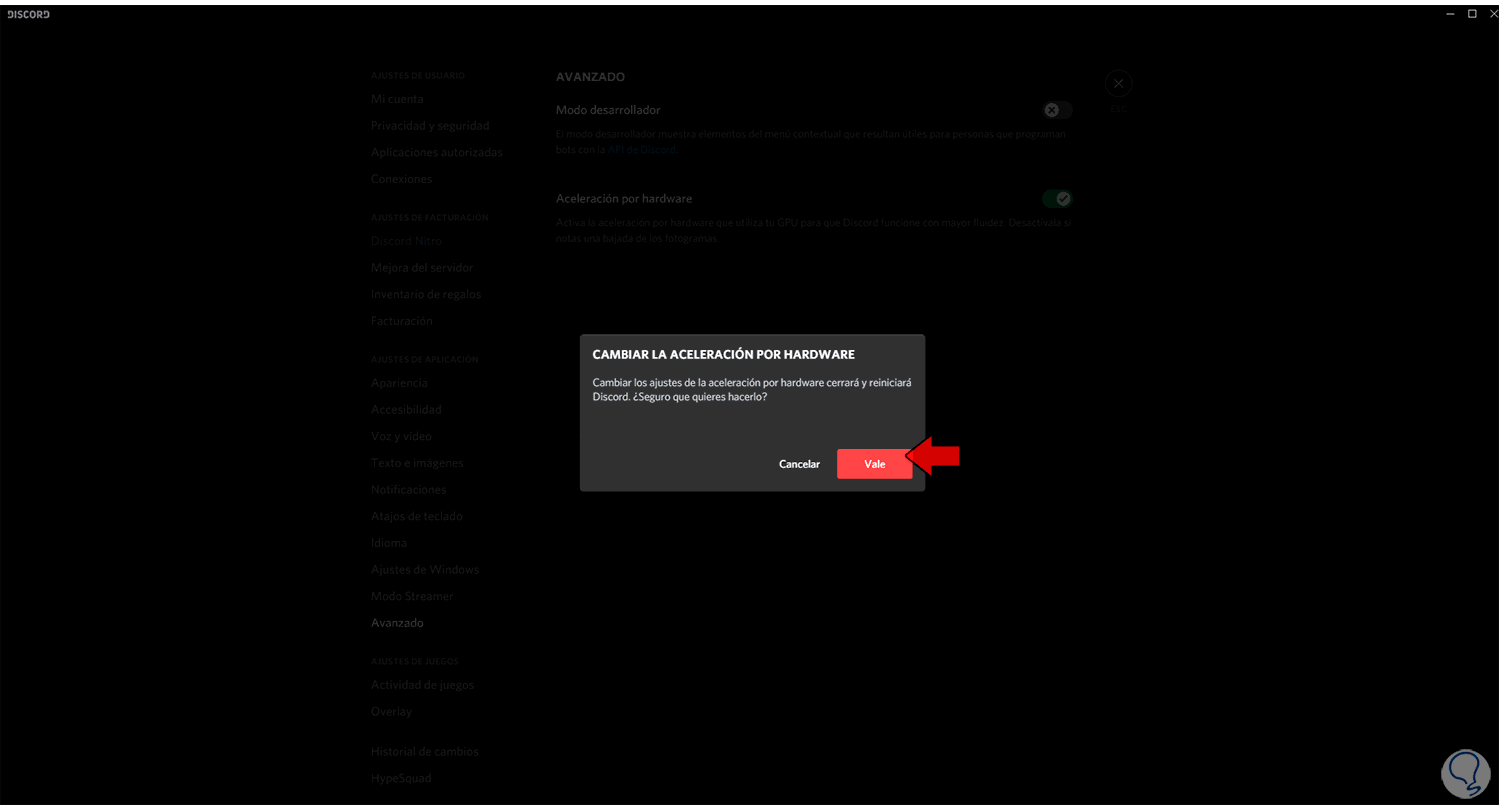Open the Facturación settings page
Screen dimensions: 1500x810
point(401,321)
